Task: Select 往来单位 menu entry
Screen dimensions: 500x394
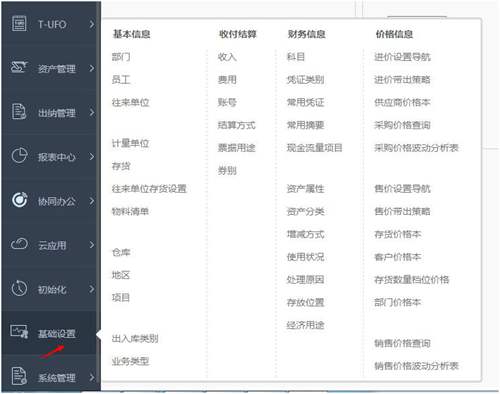Action: tap(130, 102)
